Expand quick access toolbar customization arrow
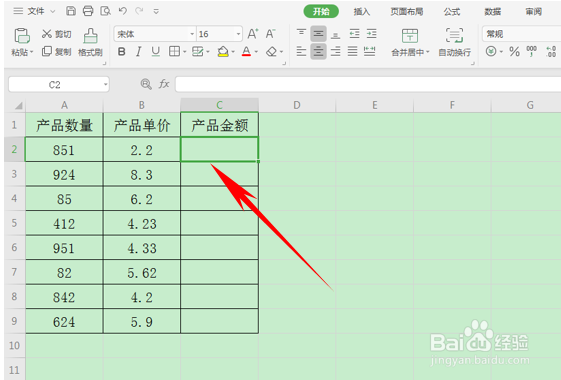The height and width of the screenshot is (380, 561). click(x=156, y=11)
